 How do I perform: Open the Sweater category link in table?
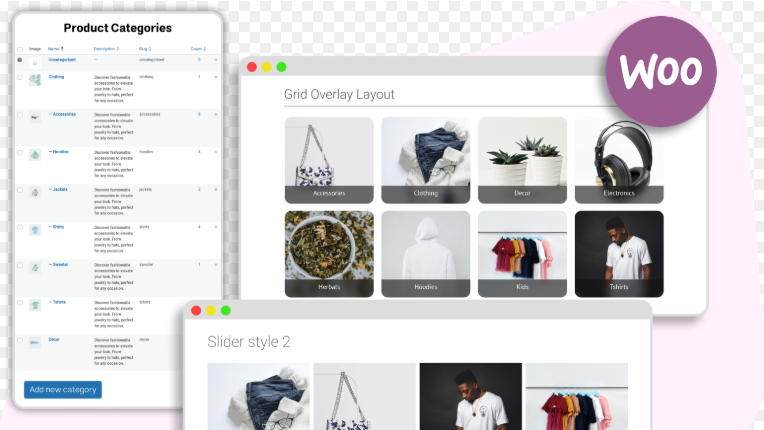coord(60,264)
